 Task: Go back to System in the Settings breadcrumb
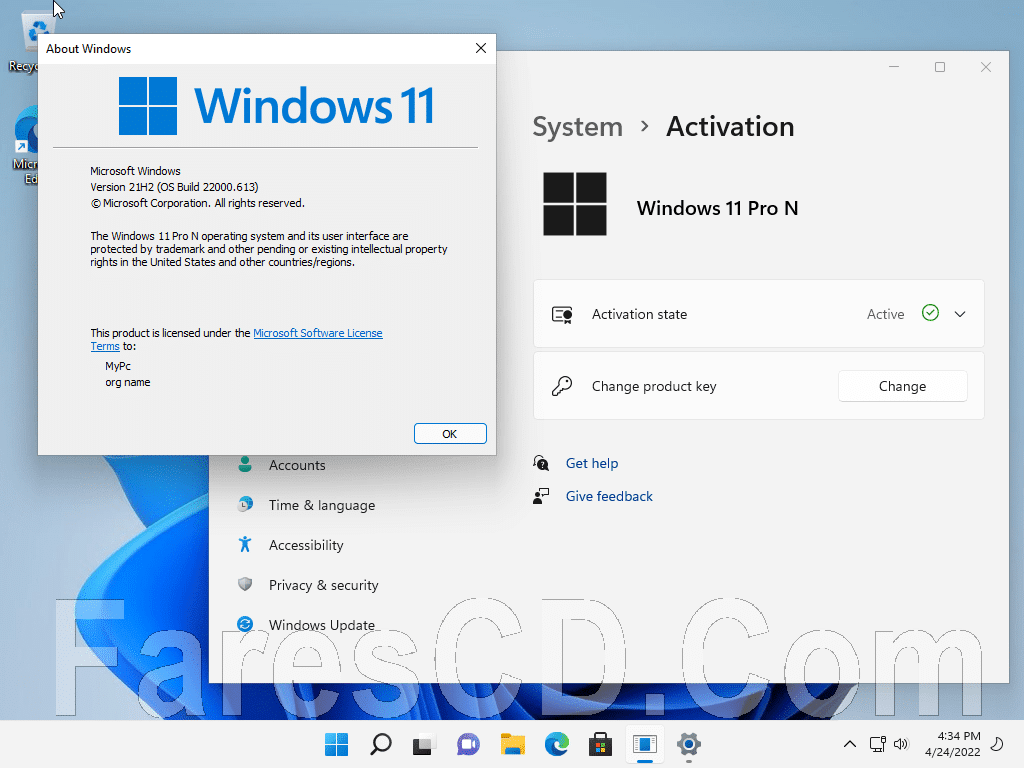577,127
